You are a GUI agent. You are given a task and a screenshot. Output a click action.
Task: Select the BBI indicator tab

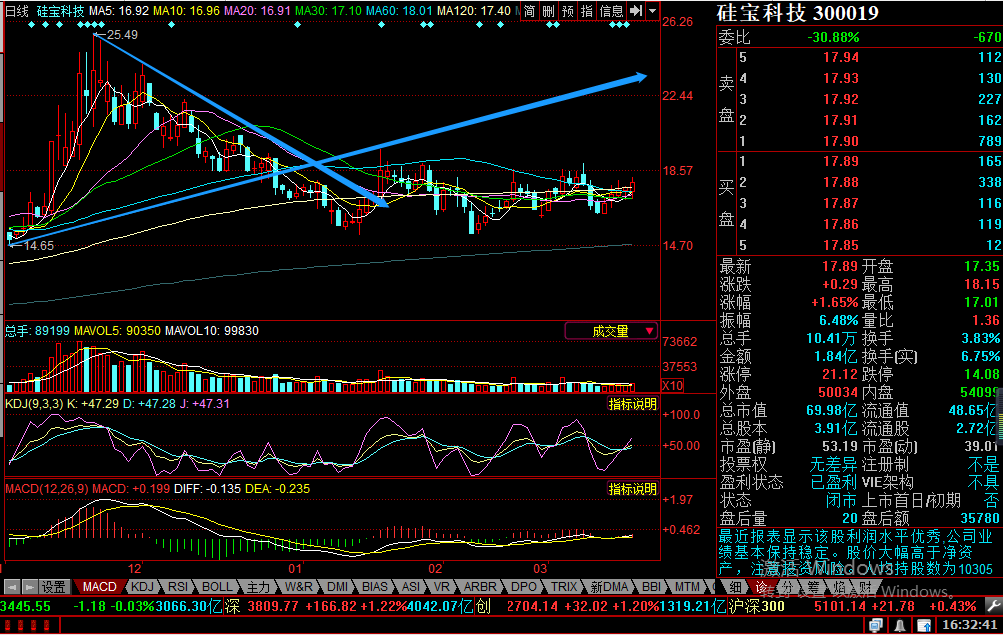[651, 586]
